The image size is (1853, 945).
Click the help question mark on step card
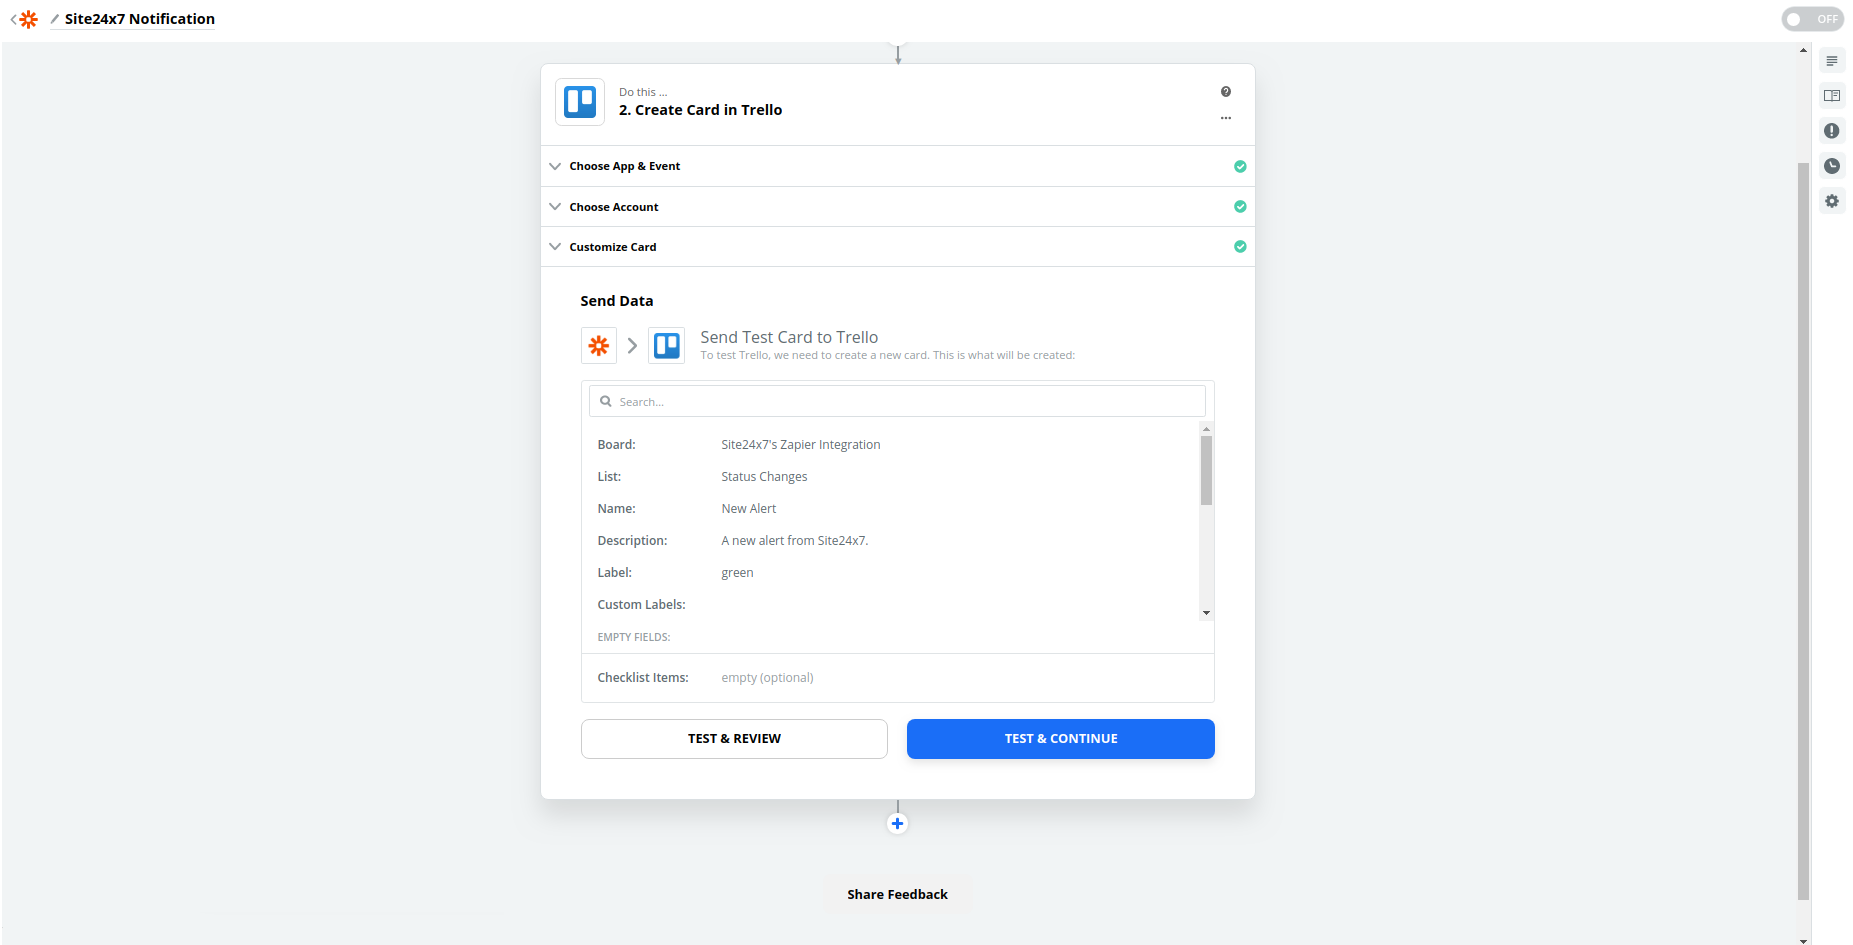(1225, 92)
